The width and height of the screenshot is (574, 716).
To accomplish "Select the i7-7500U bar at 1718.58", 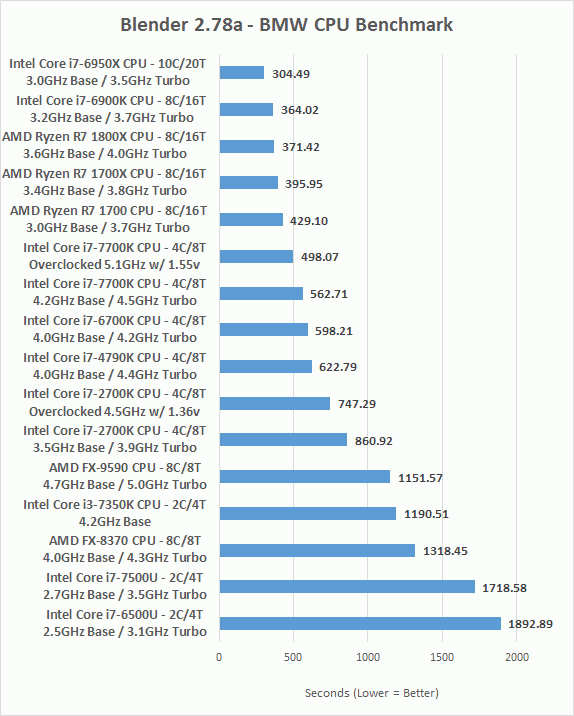I will pyautogui.click(x=347, y=587).
